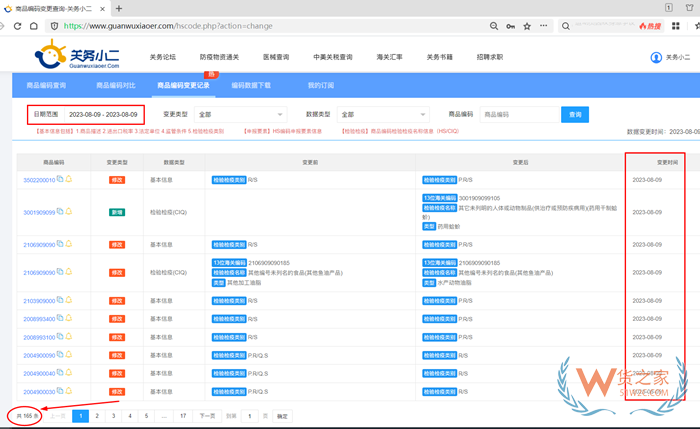Click the green 新增 tag in 3001909099 row
Image resolution: width=700 pixels, height=429 pixels.
117,212
